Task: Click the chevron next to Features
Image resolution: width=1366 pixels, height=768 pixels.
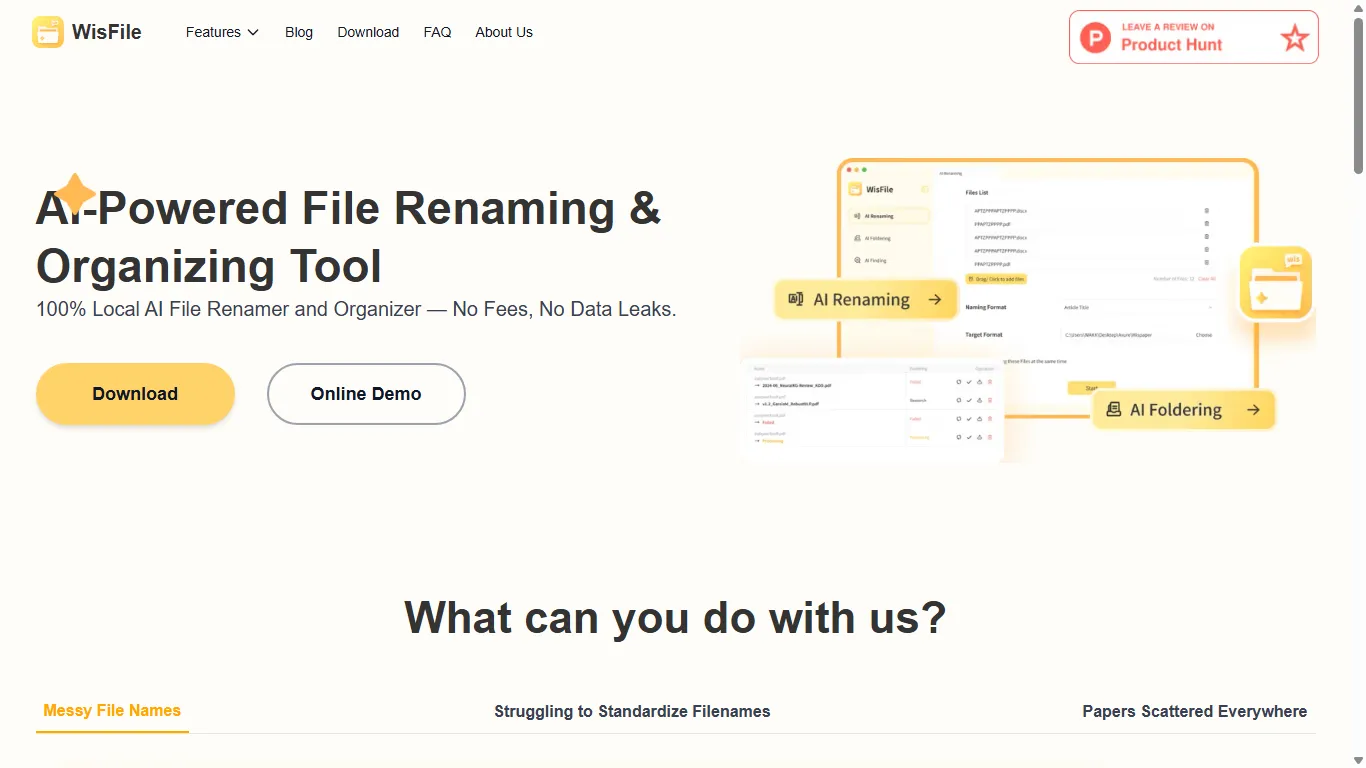Action: coord(253,32)
